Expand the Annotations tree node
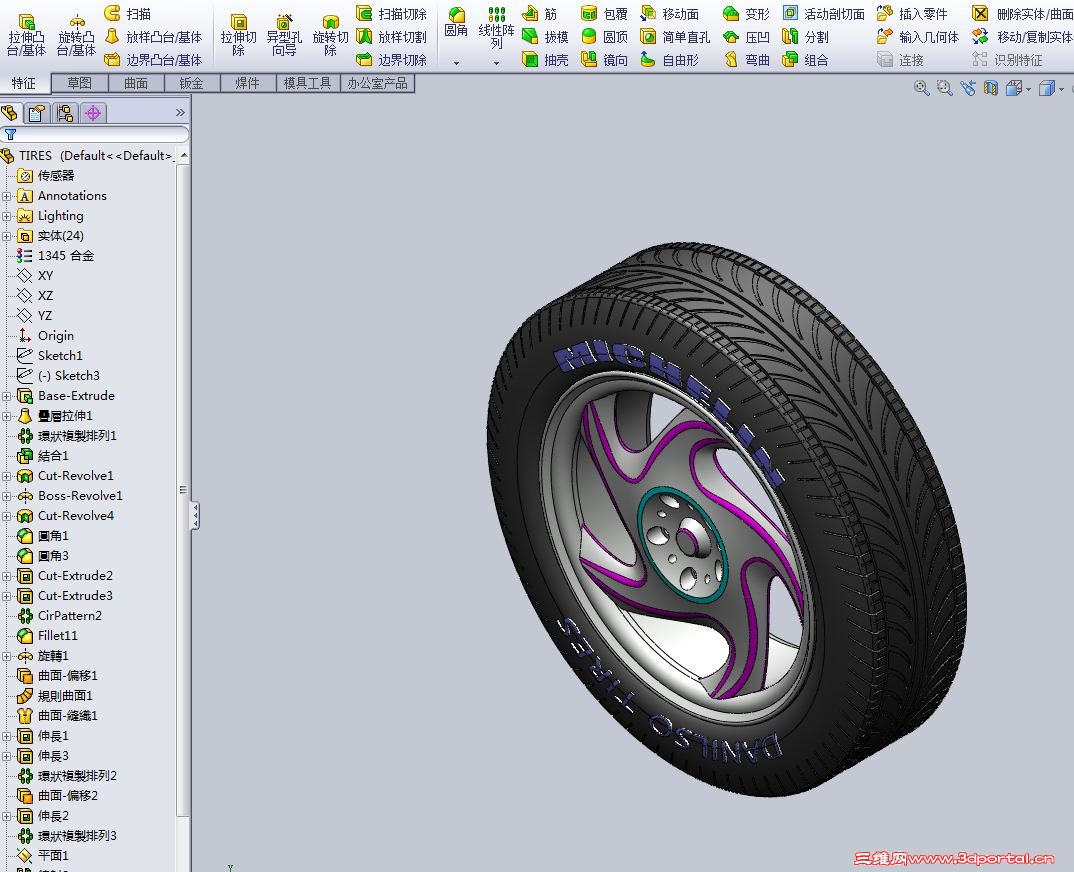This screenshot has height=872, width=1074. [x=7, y=197]
